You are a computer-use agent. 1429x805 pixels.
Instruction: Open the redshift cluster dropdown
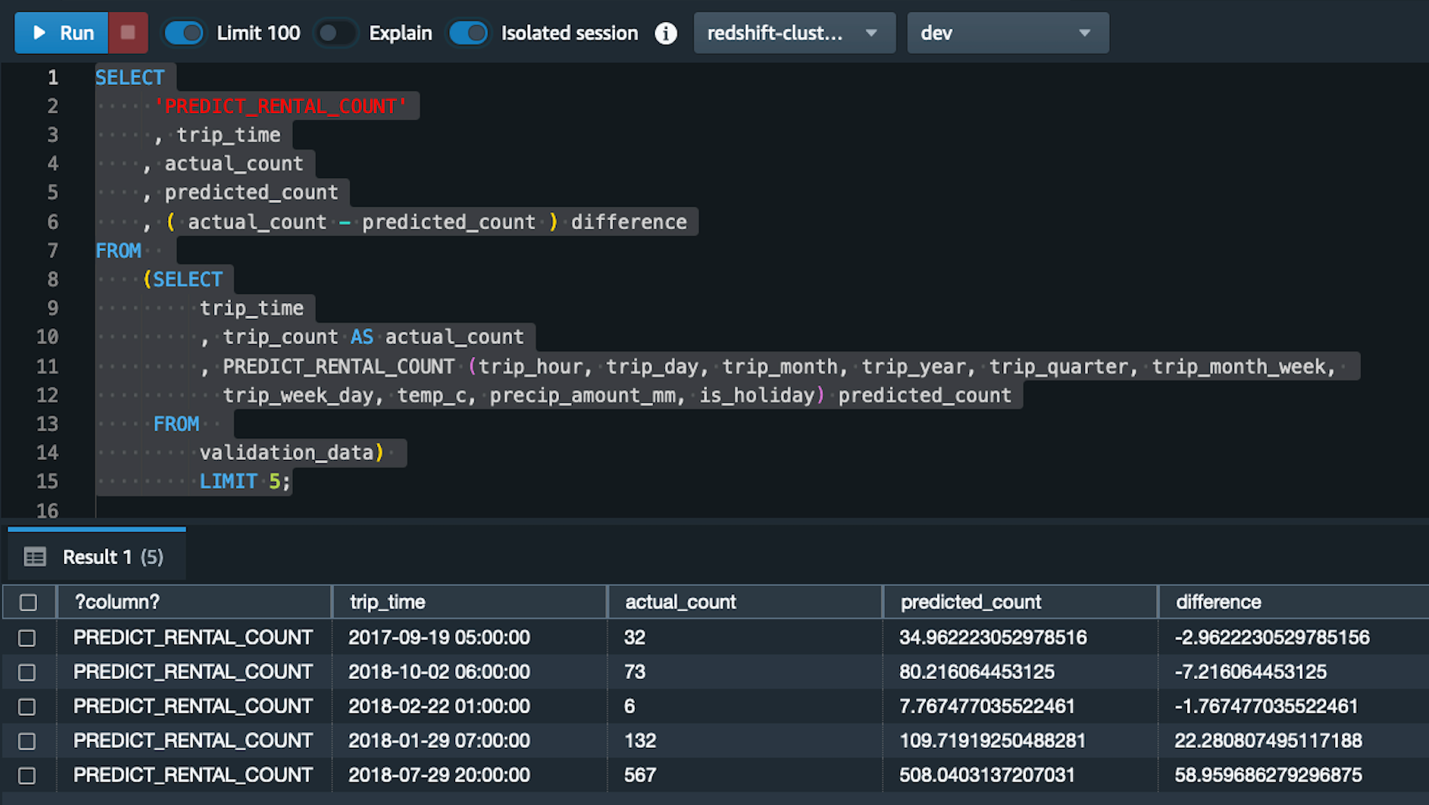pyautogui.click(x=794, y=33)
